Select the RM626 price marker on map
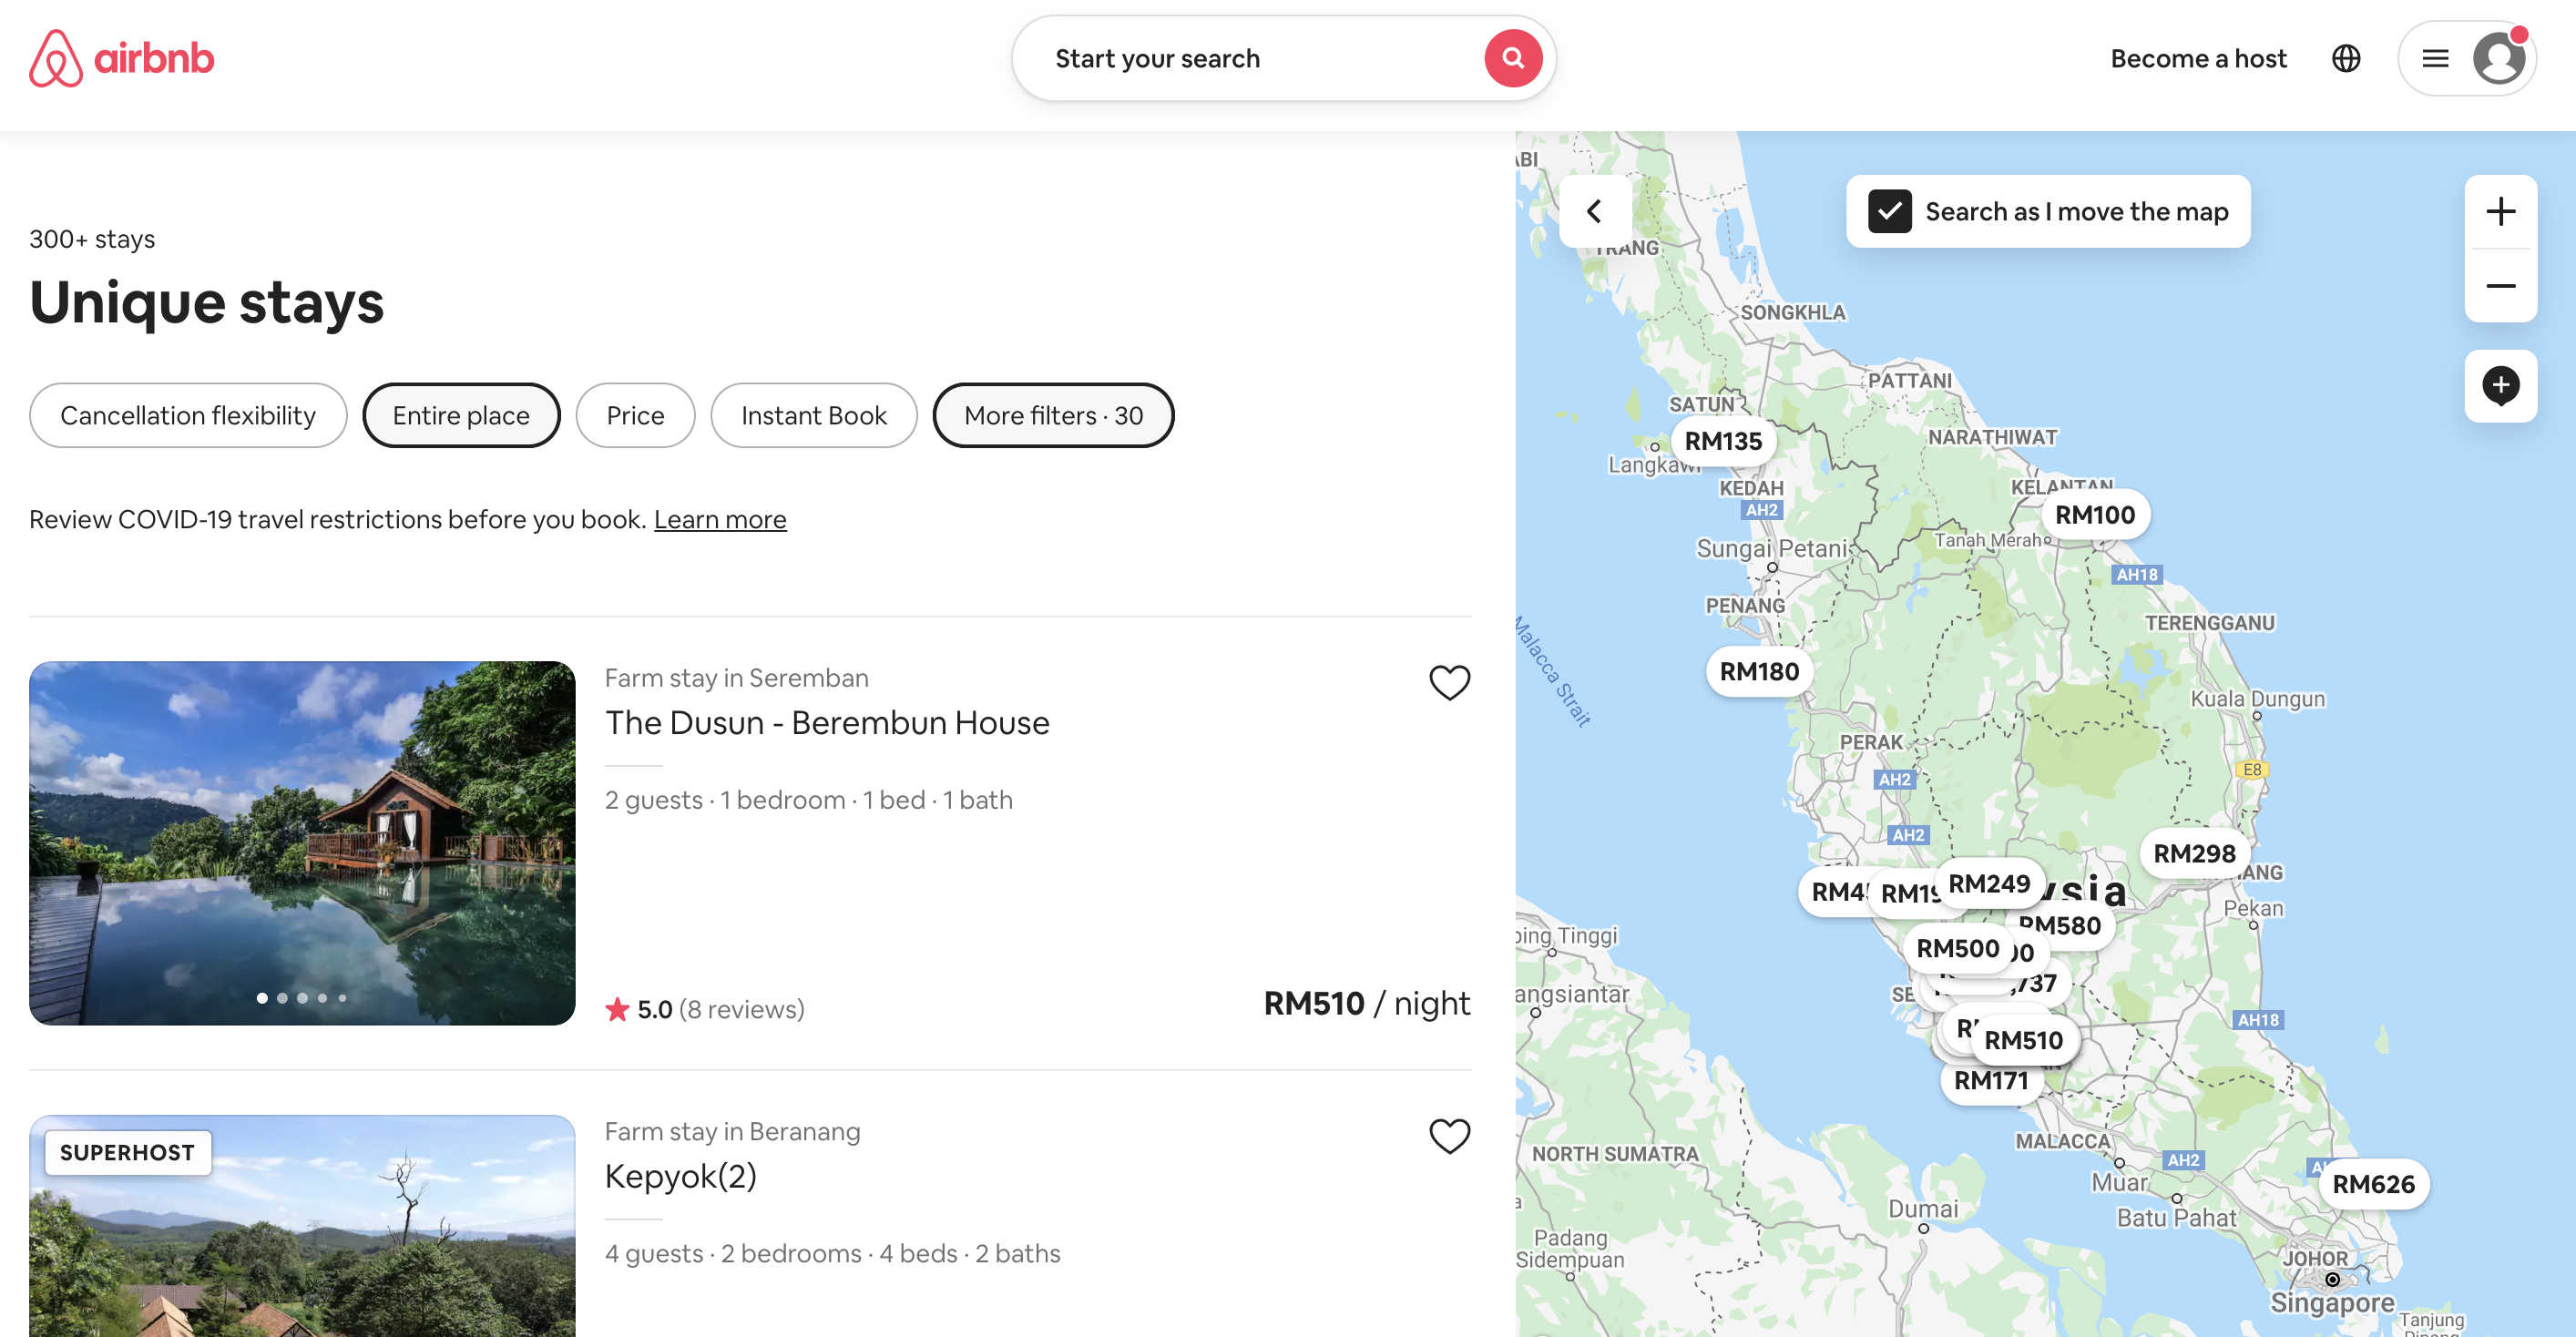Image resolution: width=2576 pixels, height=1337 pixels. coord(2373,1184)
